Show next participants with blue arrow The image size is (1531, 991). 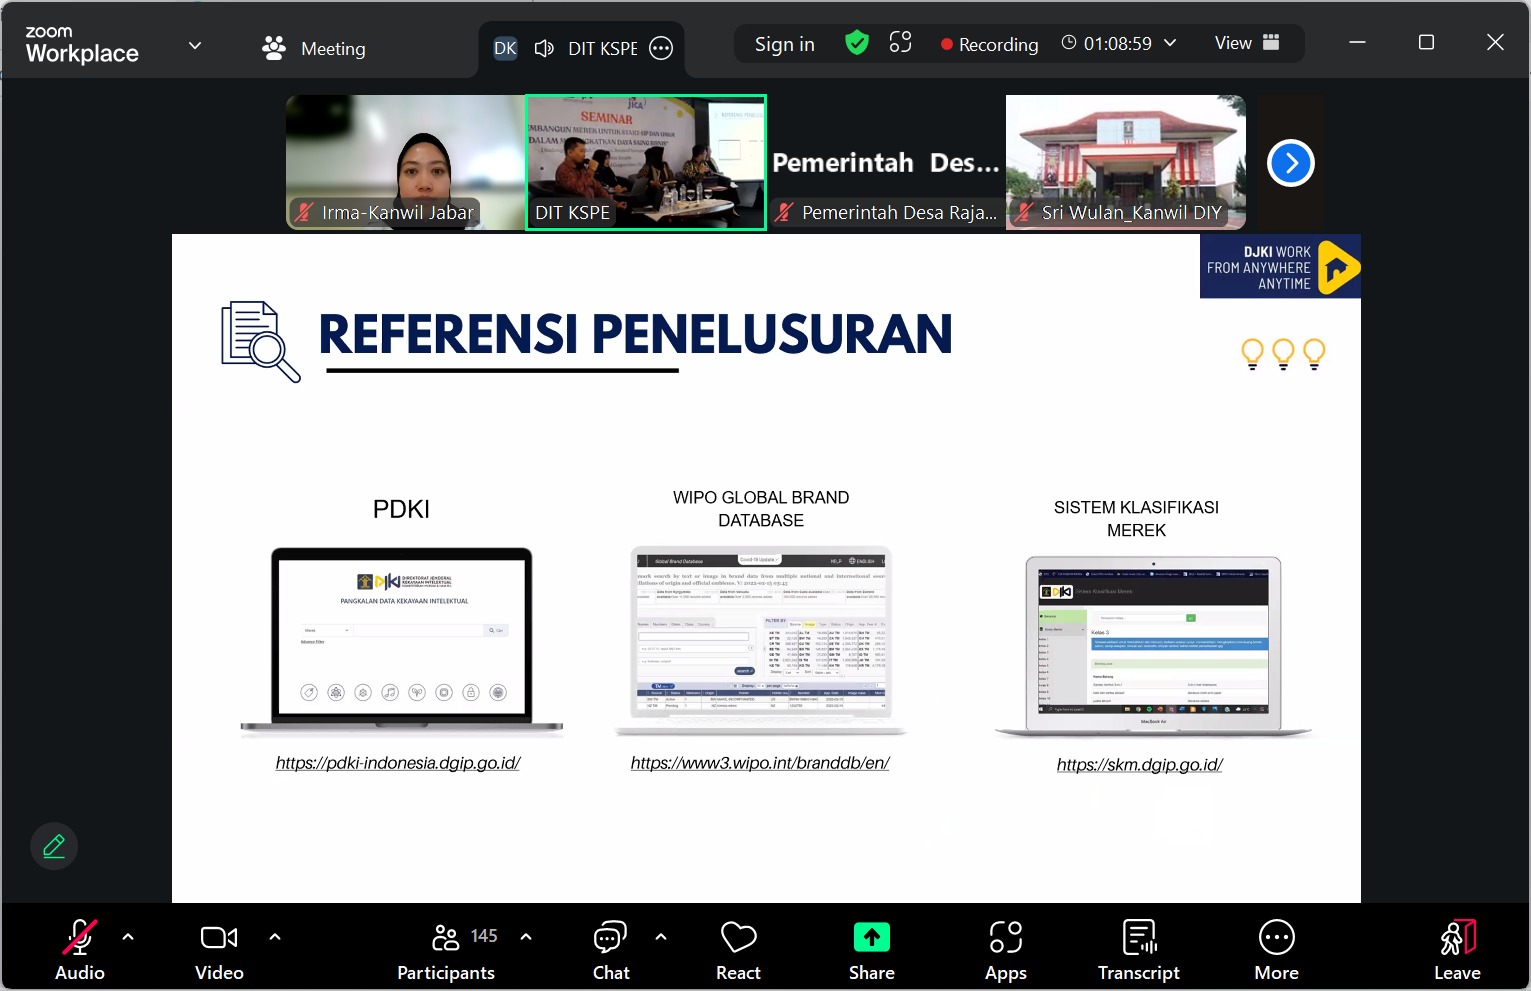click(1290, 163)
